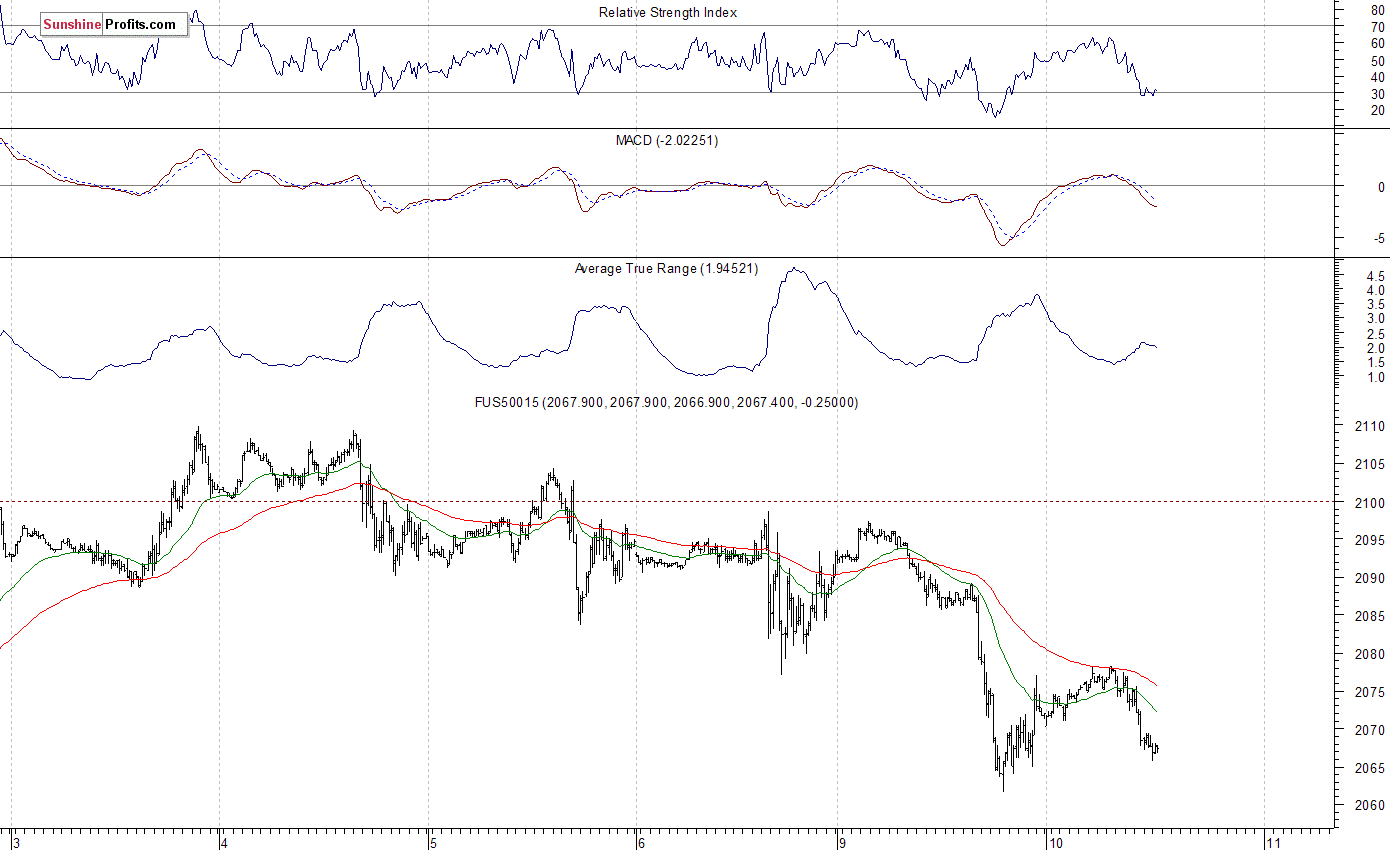Click the 2095 price axis label
This screenshot has width=1390, height=850.
click(1371, 540)
